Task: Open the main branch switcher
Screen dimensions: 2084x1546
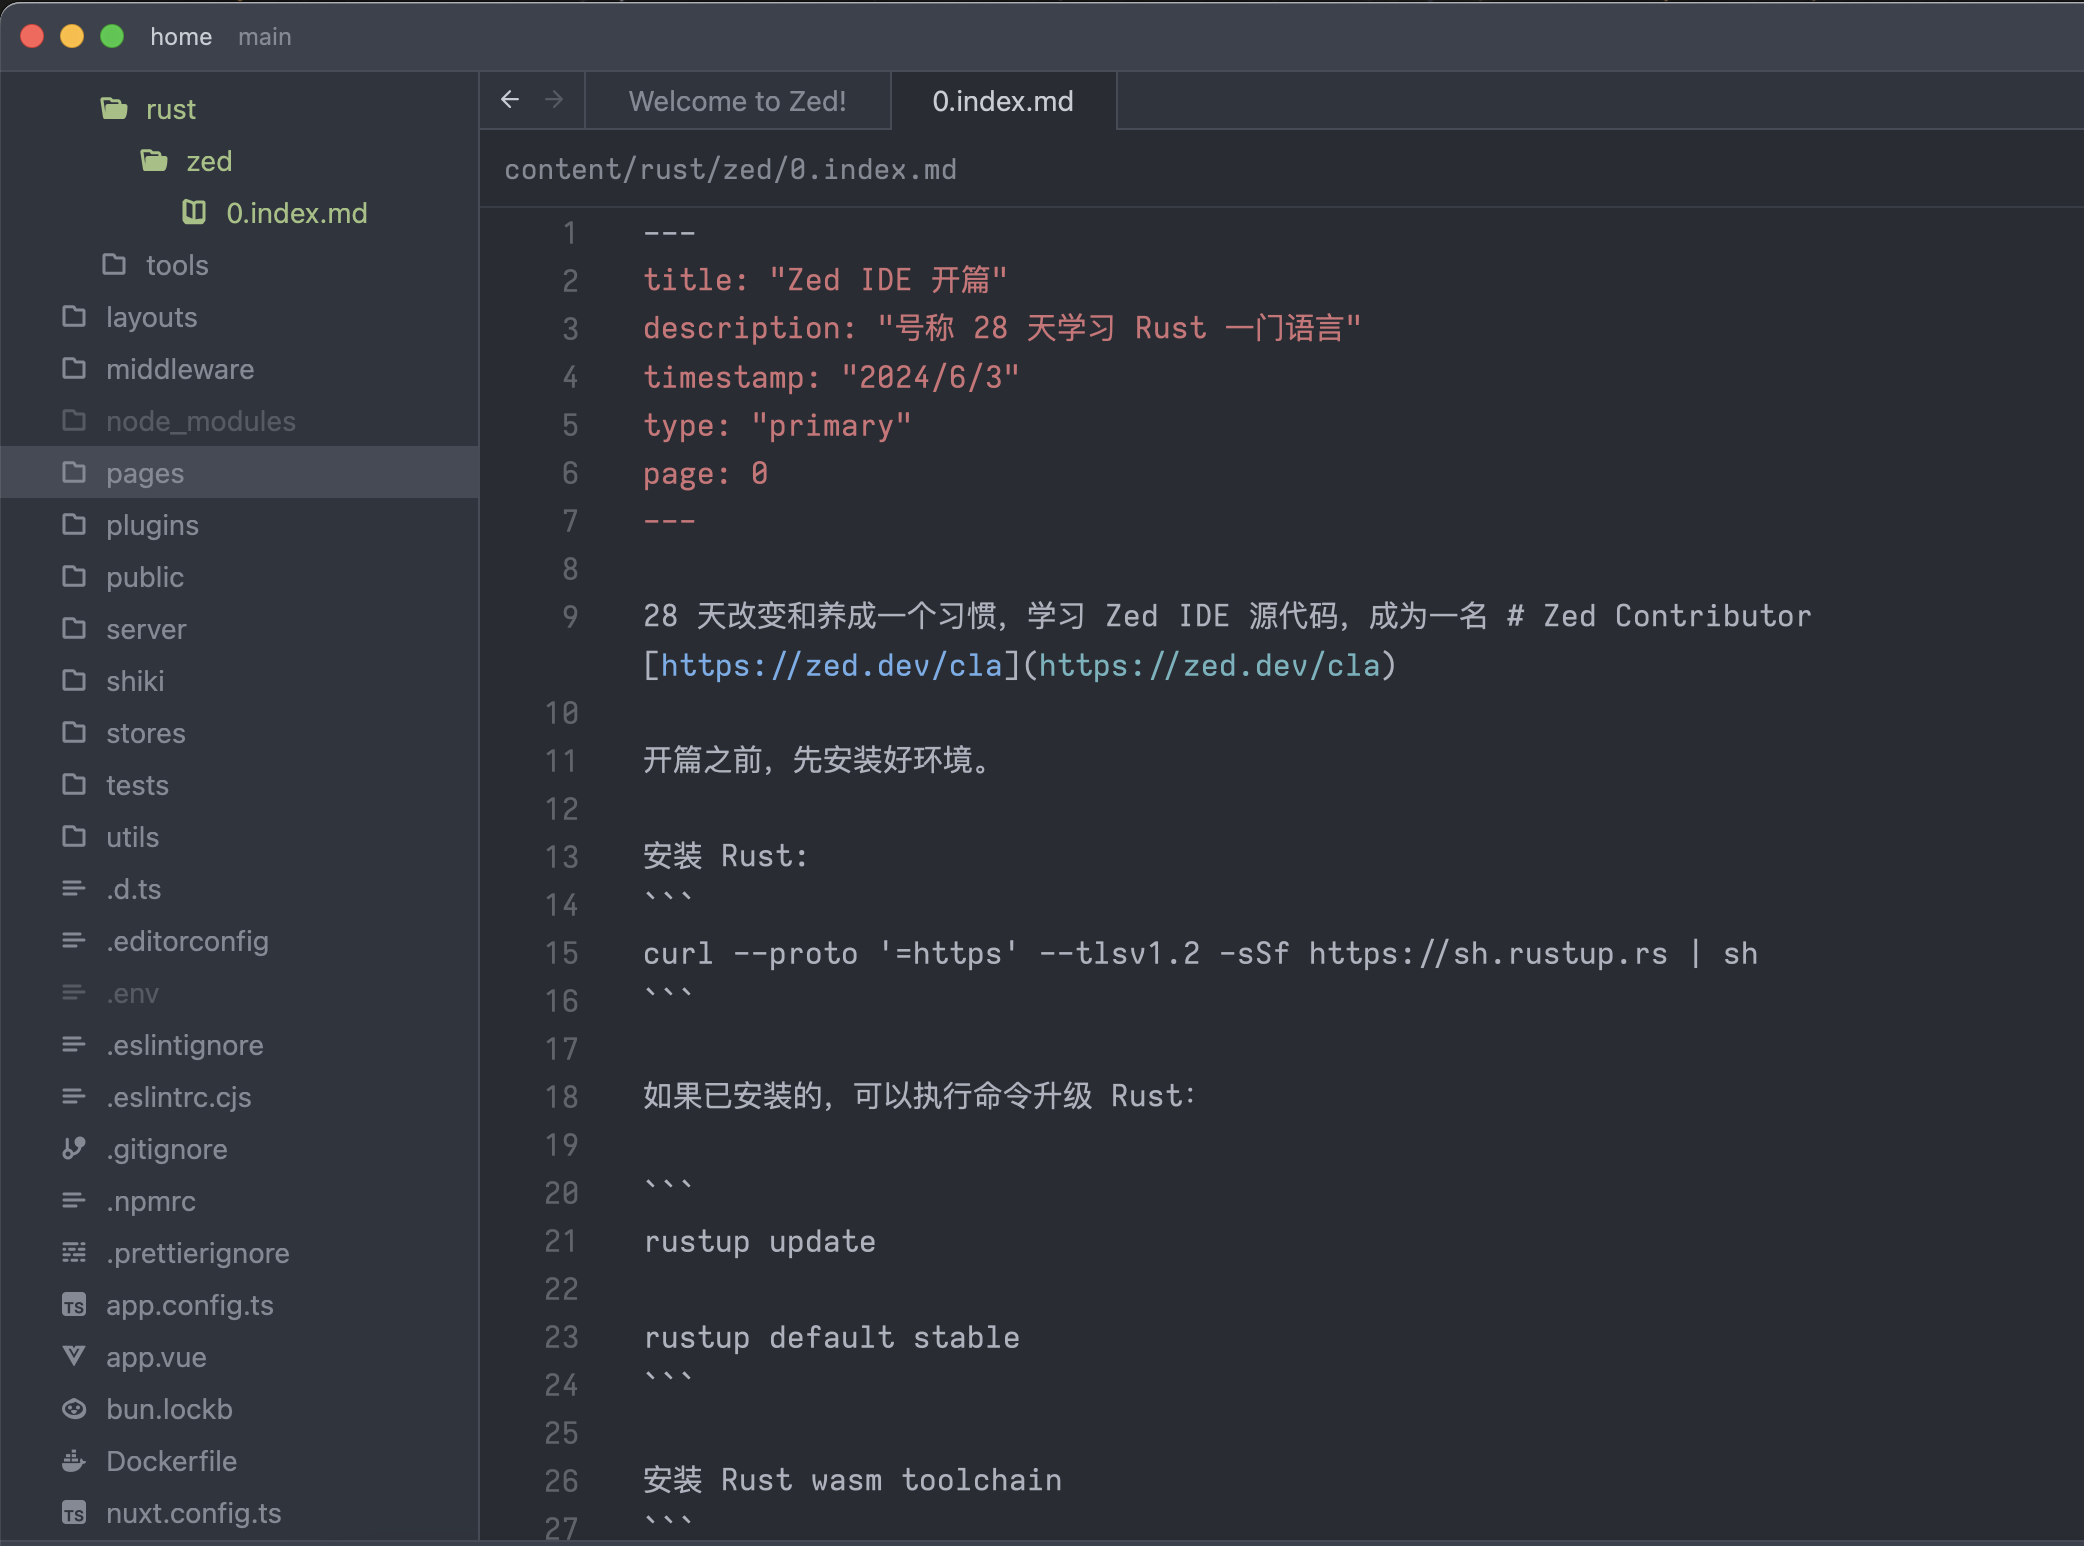Action: pyautogui.click(x=265, y=37)
